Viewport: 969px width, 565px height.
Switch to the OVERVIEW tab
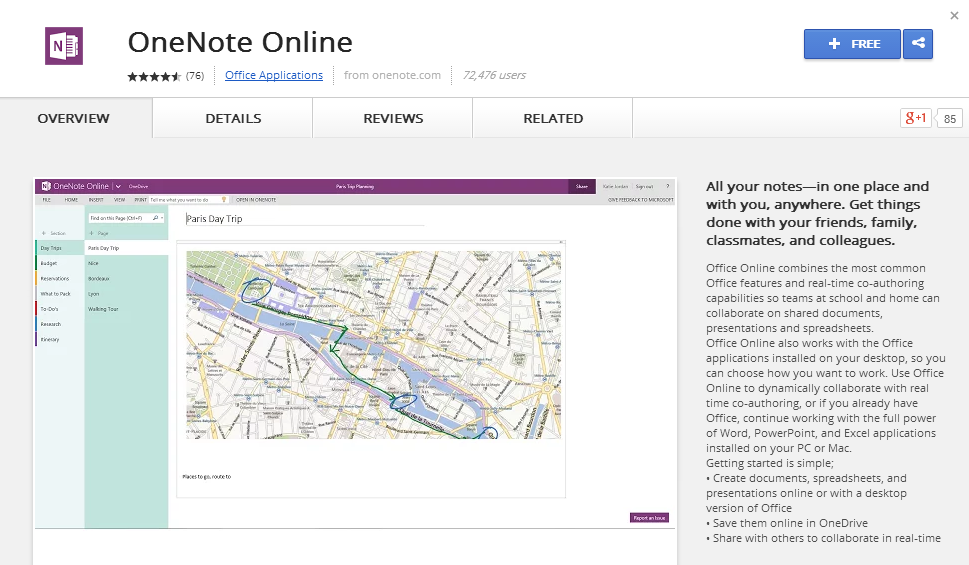pyautogui.click(x=74, y=118)
